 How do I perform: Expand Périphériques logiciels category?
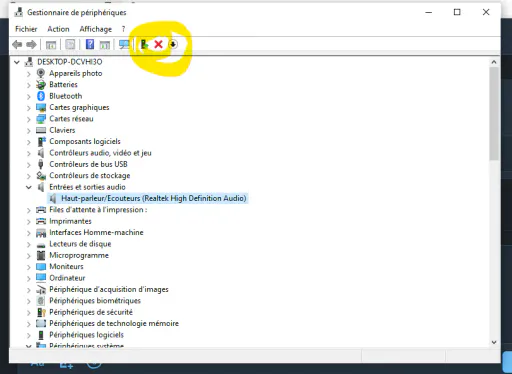point(29,335)
